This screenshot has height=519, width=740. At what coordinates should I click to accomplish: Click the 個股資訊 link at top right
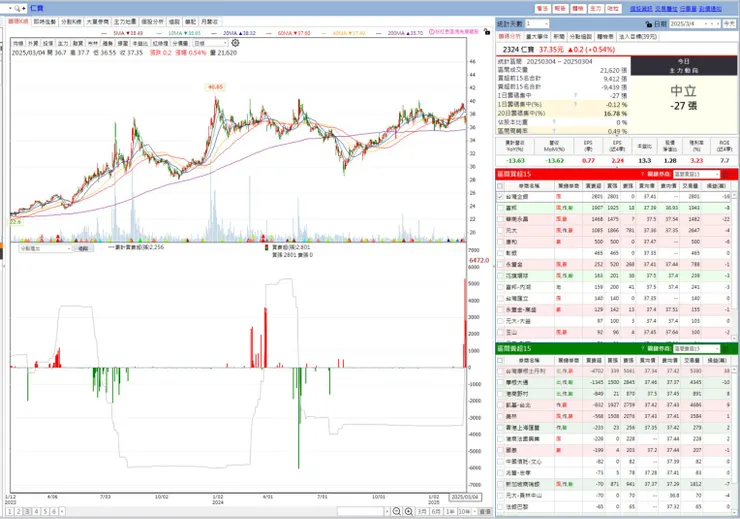641,8
